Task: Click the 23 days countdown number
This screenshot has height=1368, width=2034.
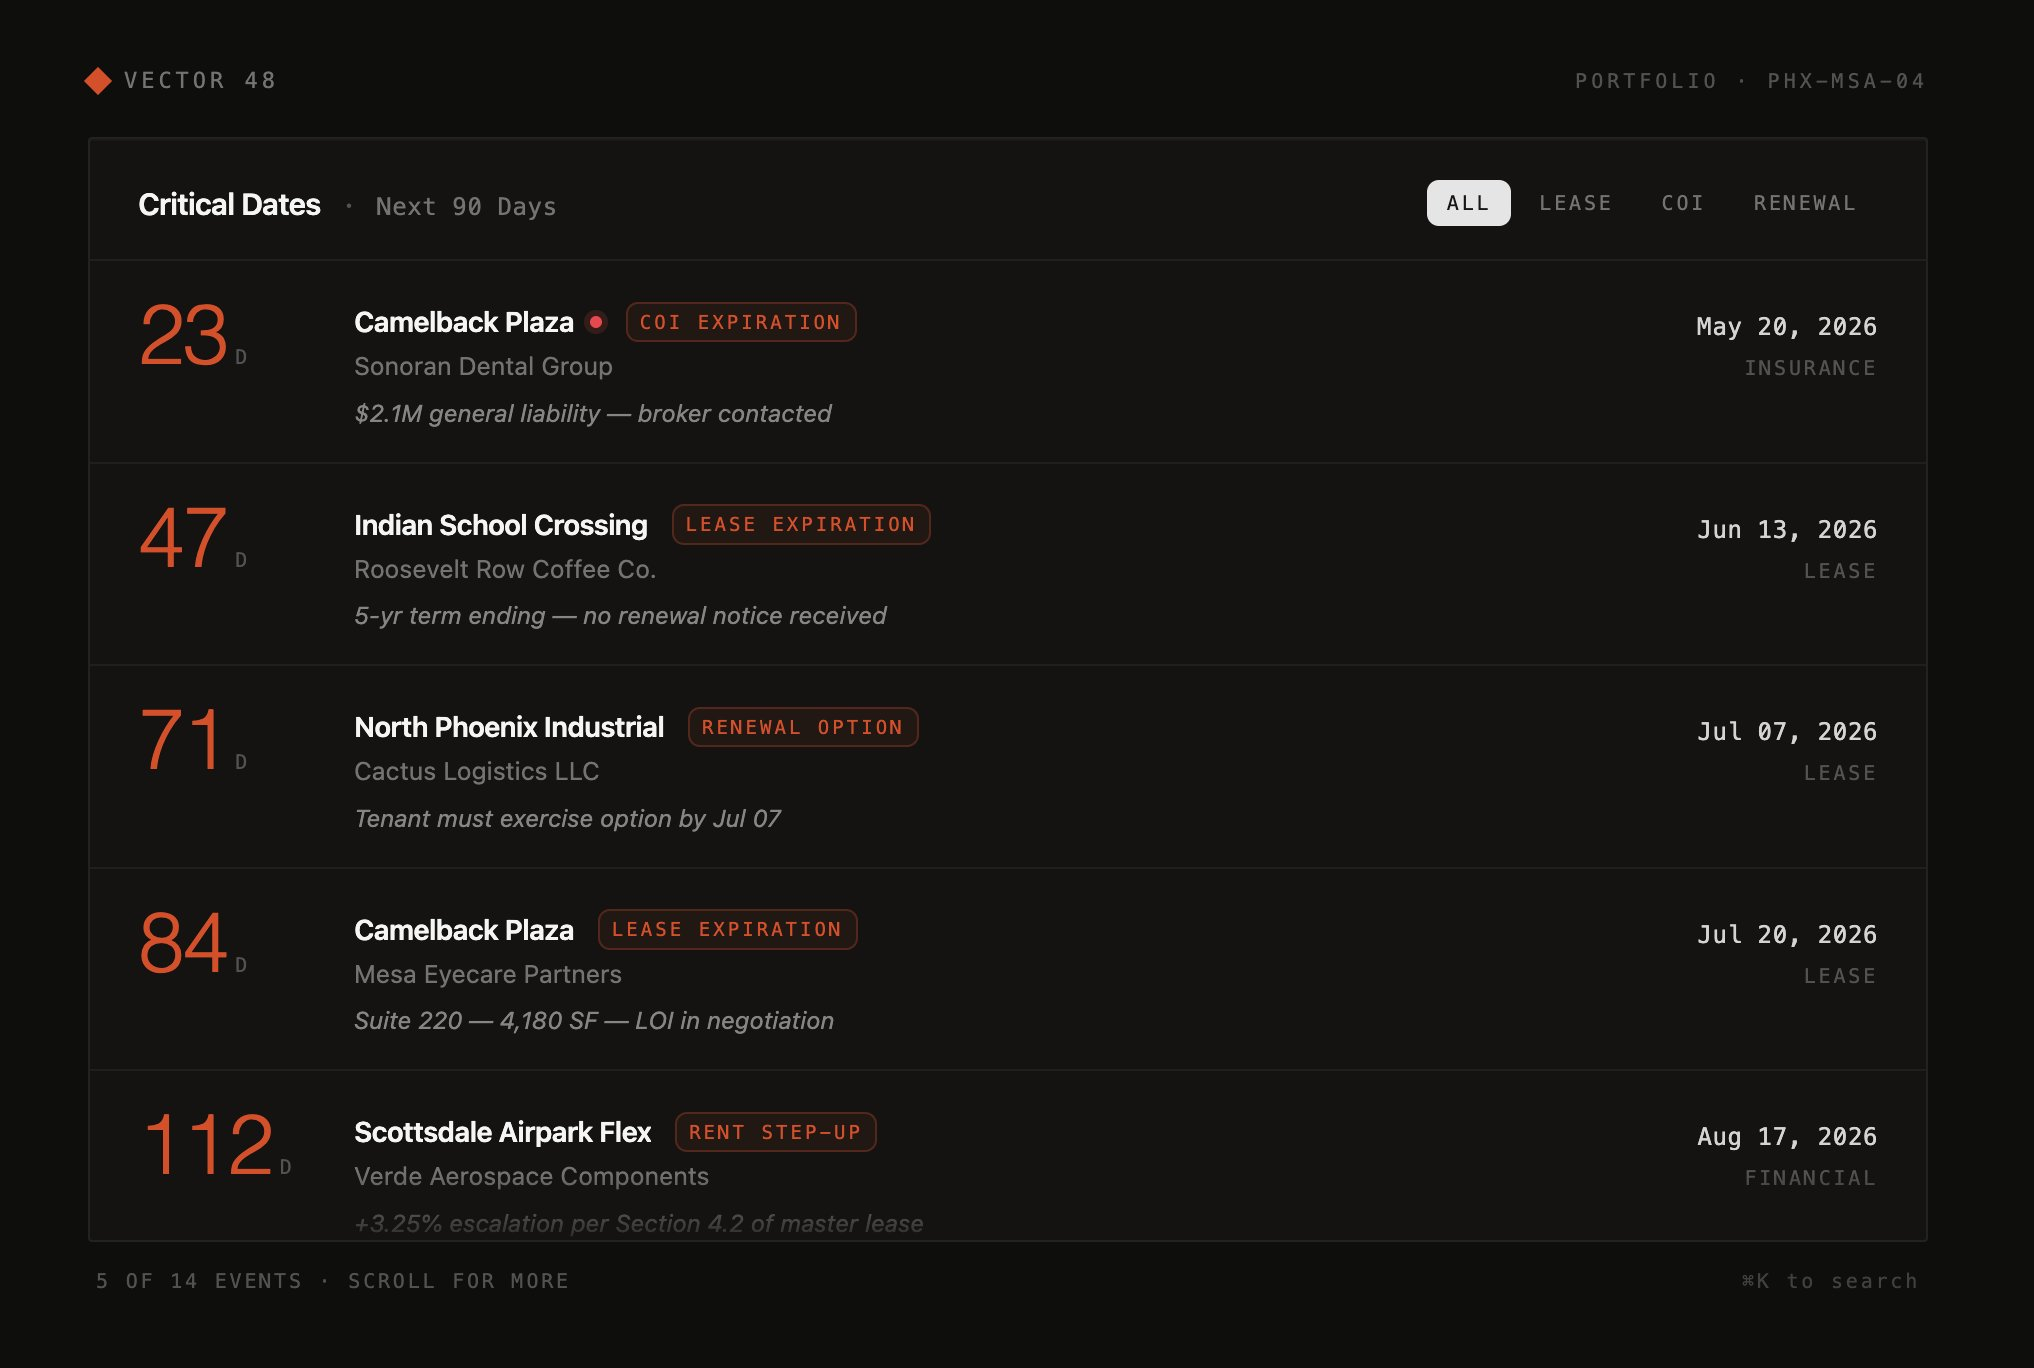Action: [184, 336]
